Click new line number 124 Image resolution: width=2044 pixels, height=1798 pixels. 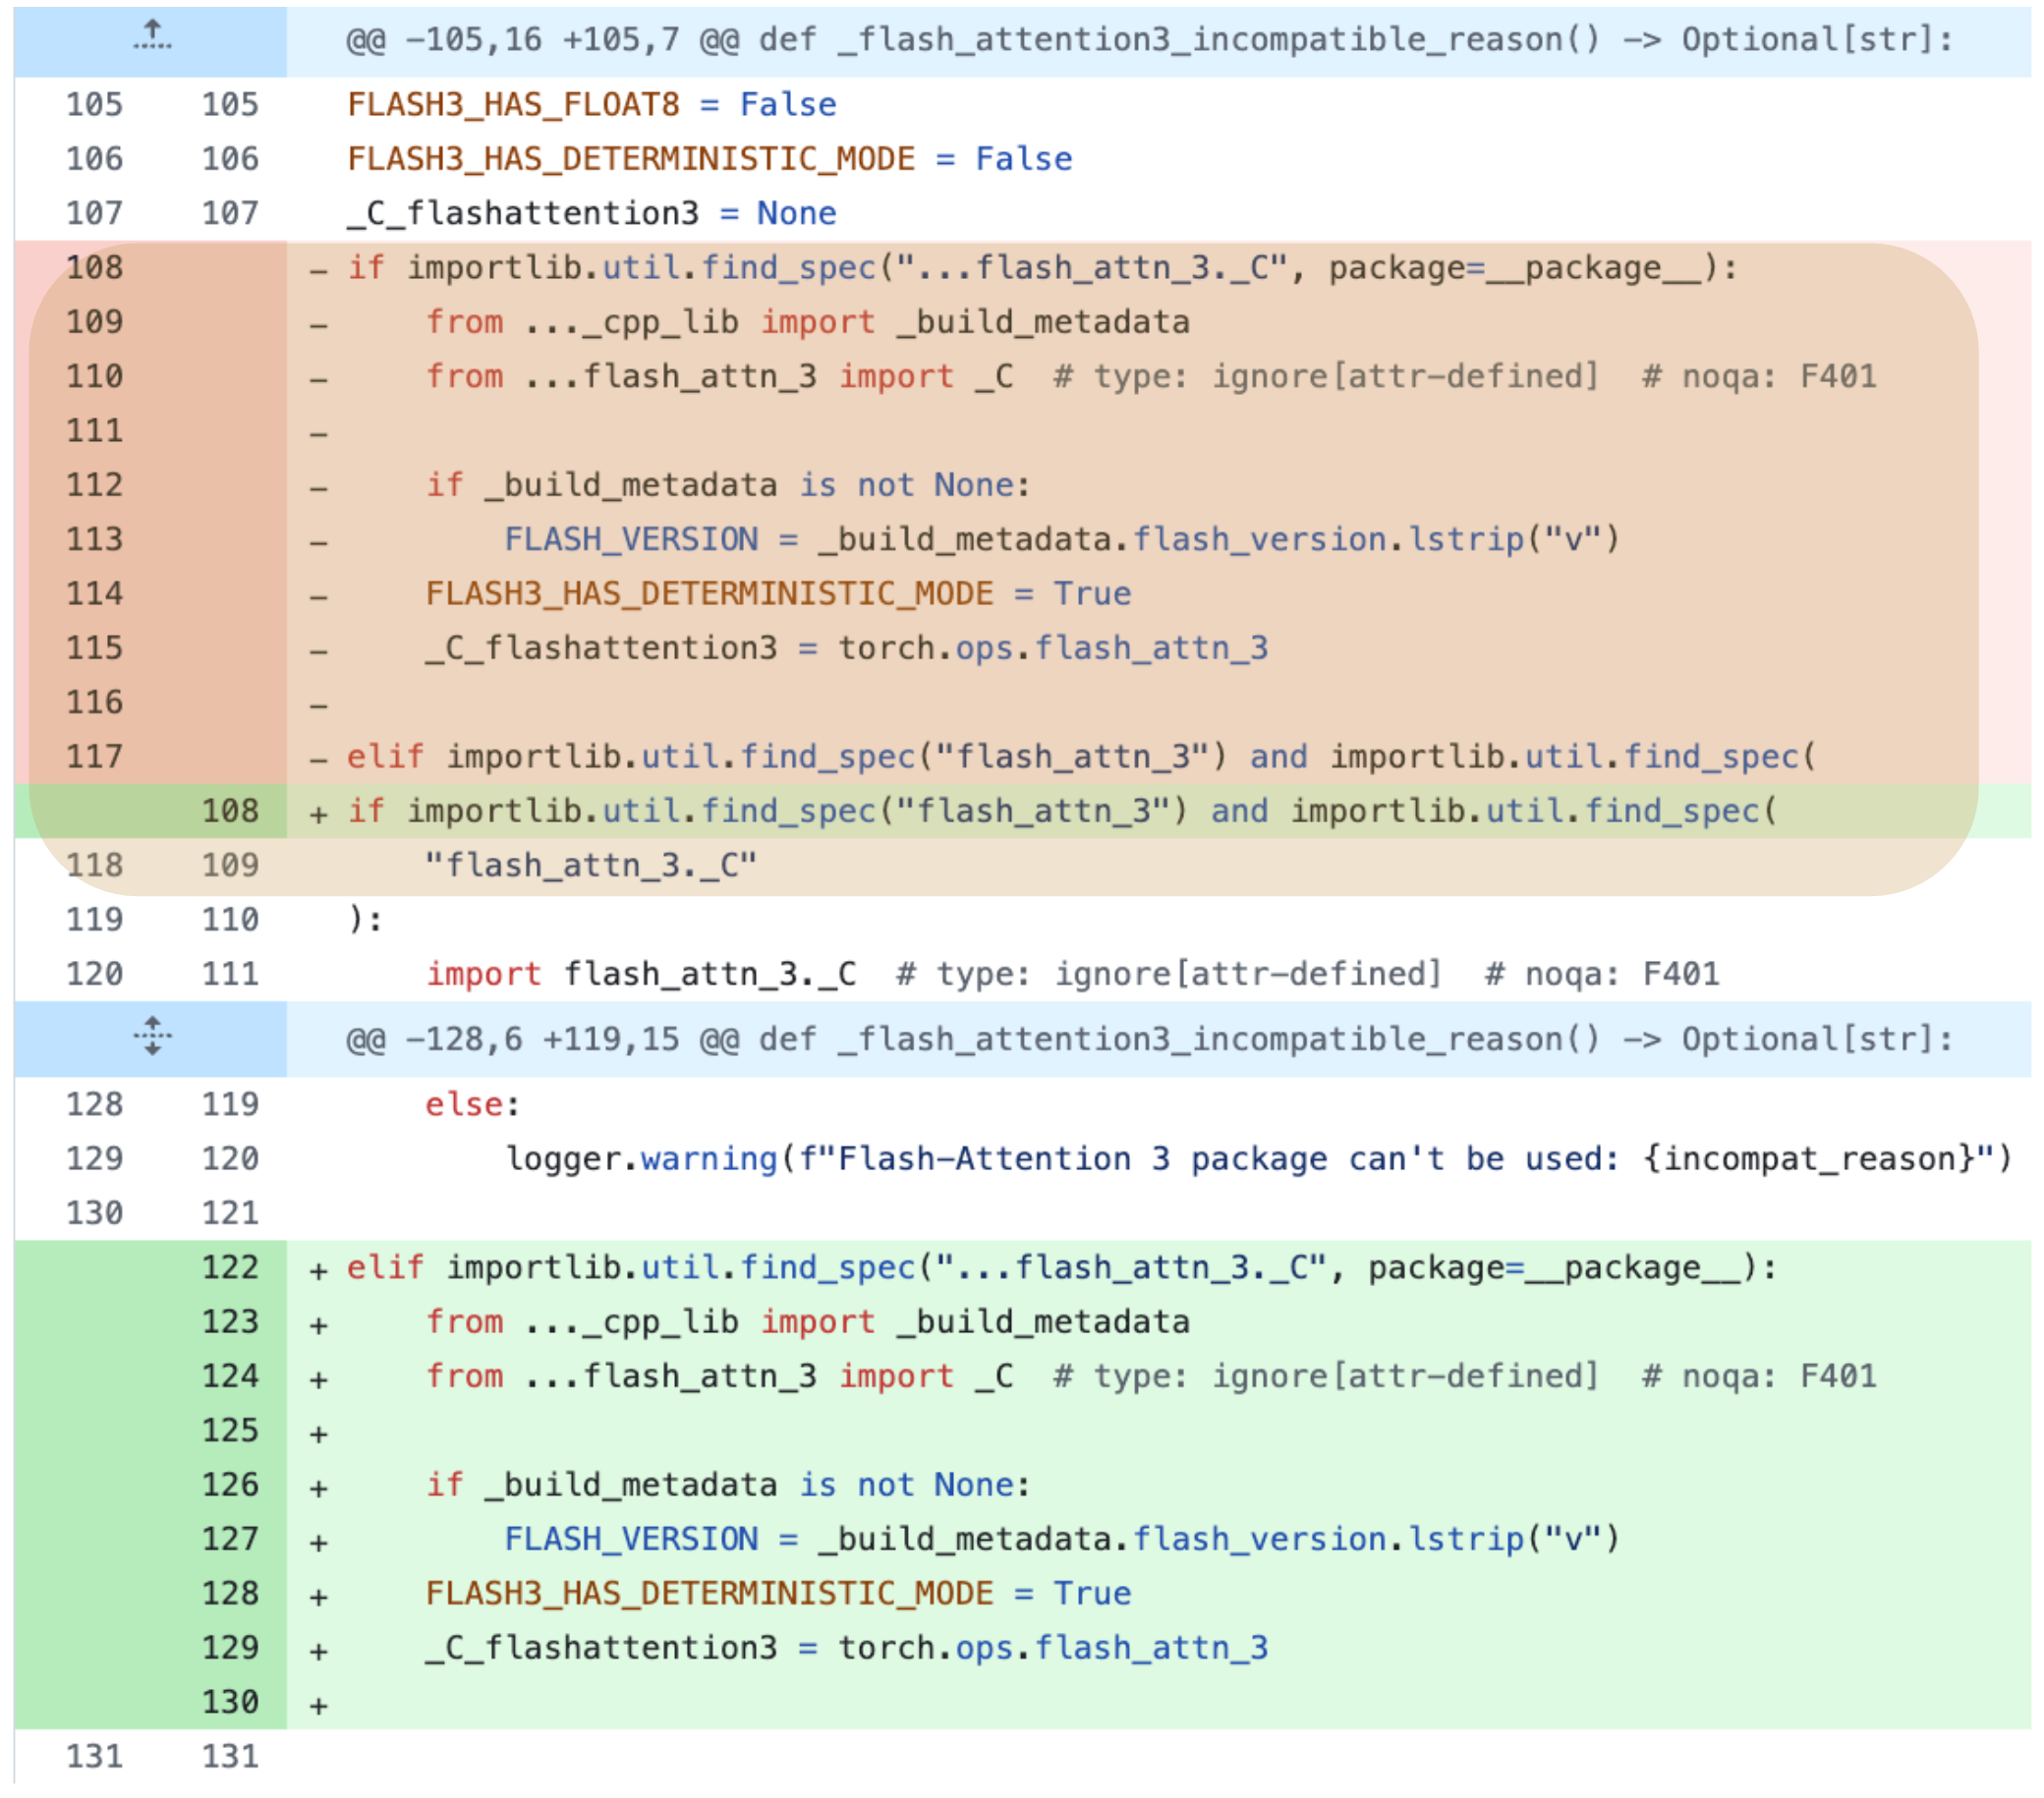(230, 1376)
